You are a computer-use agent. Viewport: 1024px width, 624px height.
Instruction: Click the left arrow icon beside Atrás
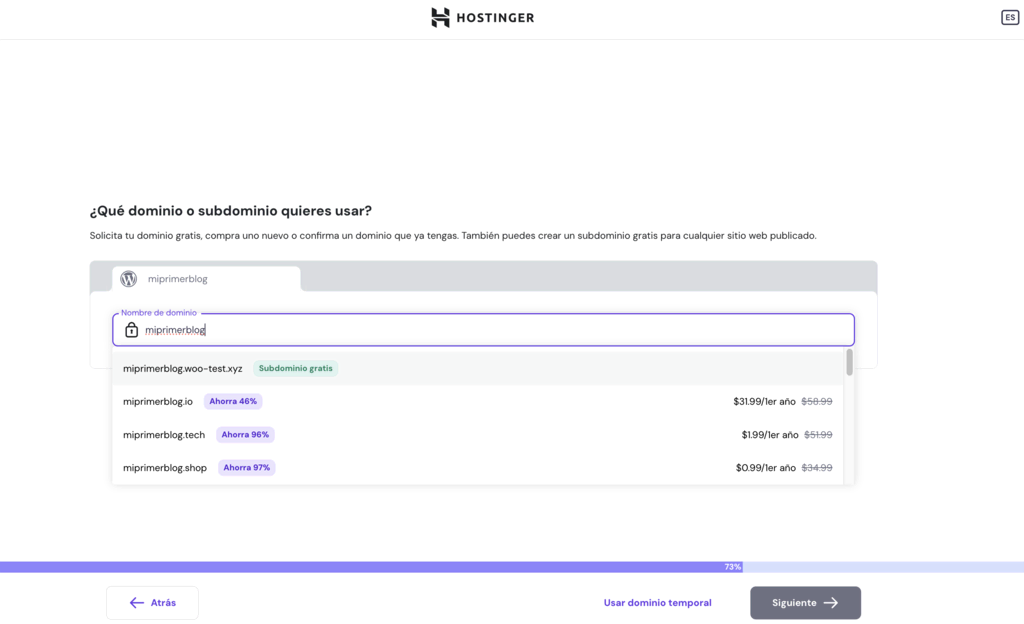click(137, 603)
